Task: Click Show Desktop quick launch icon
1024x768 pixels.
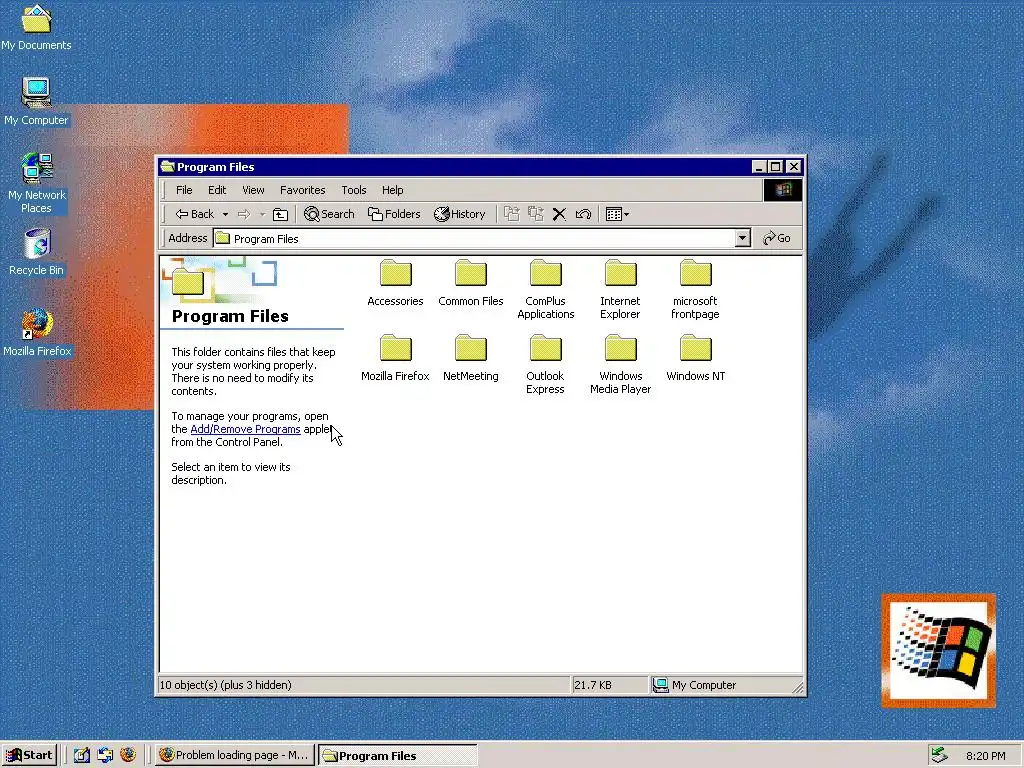Action: point(82,756)
